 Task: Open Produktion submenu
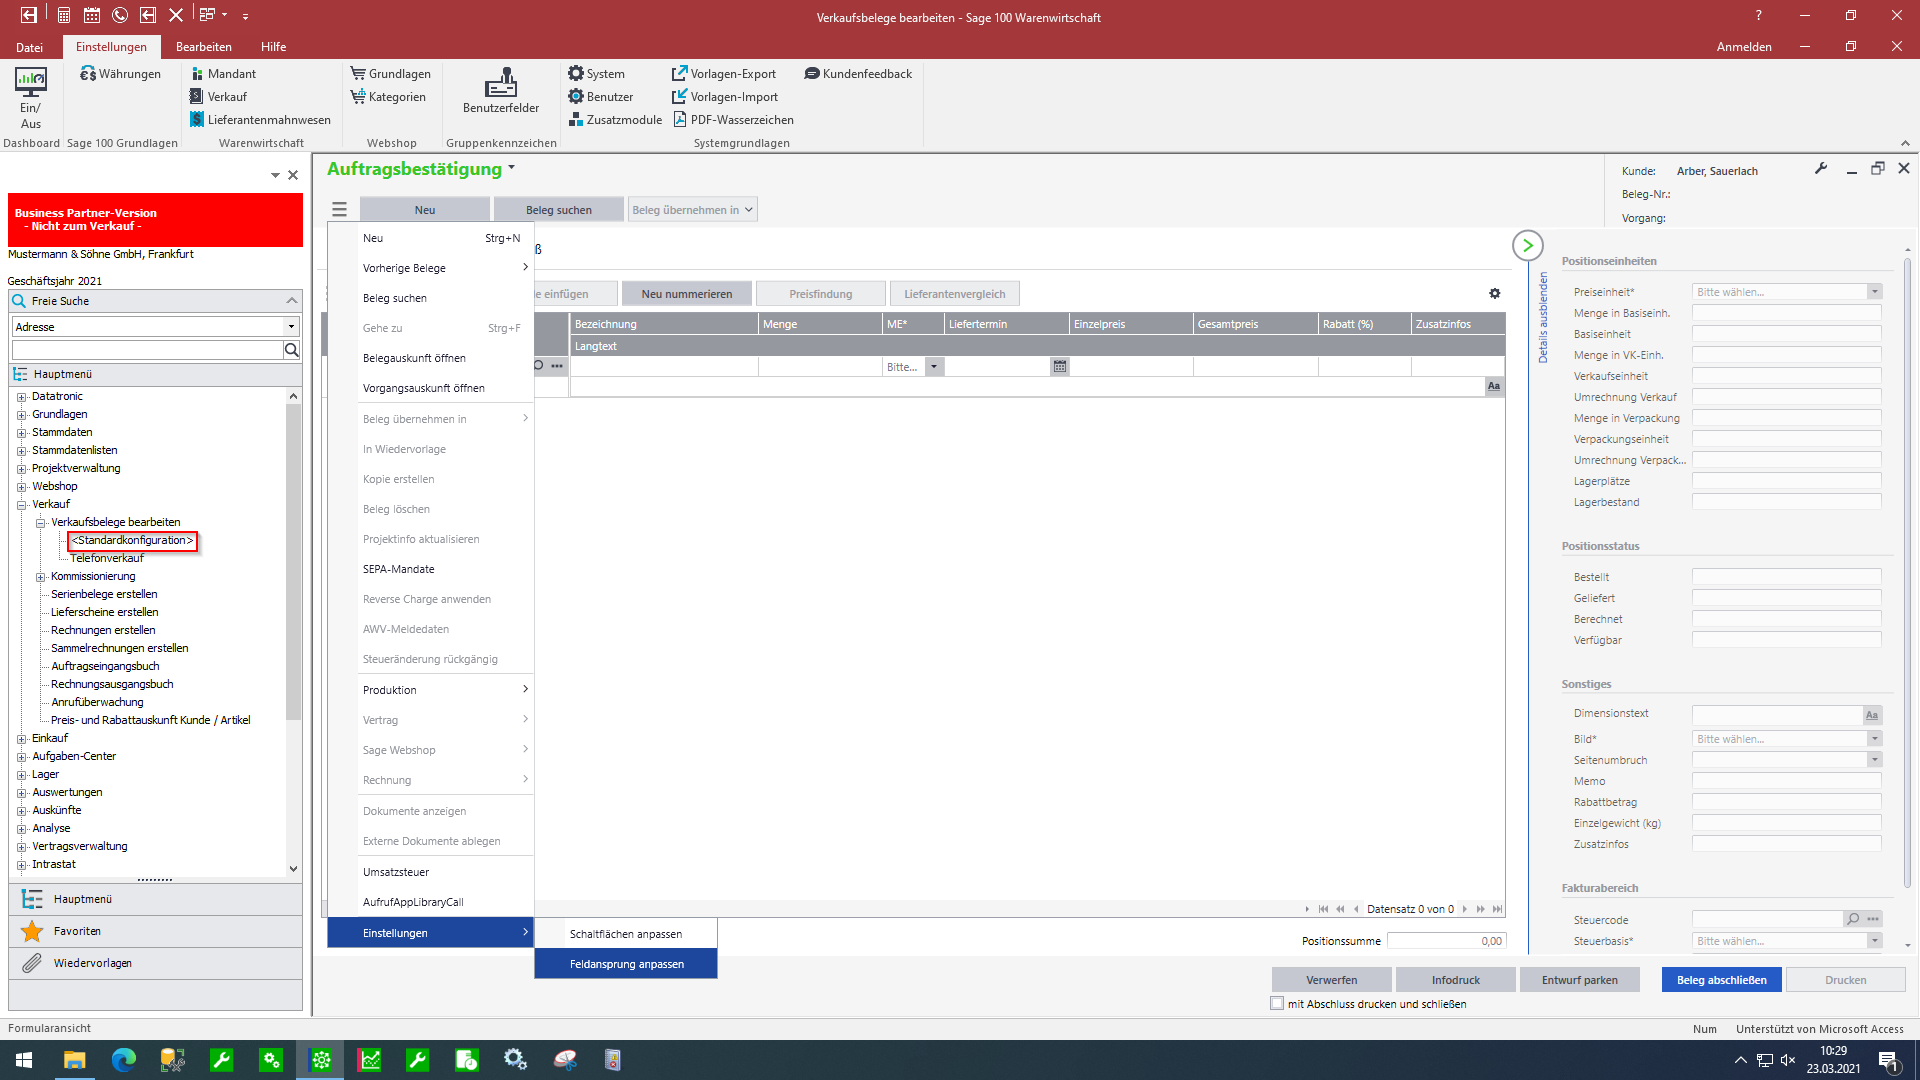(445, 690)
